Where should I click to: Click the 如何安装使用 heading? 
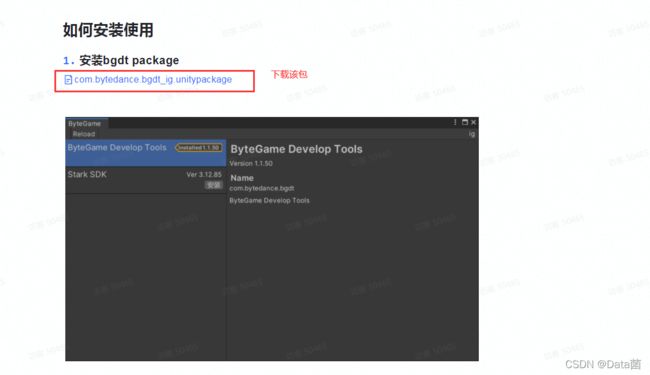pos(108,30)
